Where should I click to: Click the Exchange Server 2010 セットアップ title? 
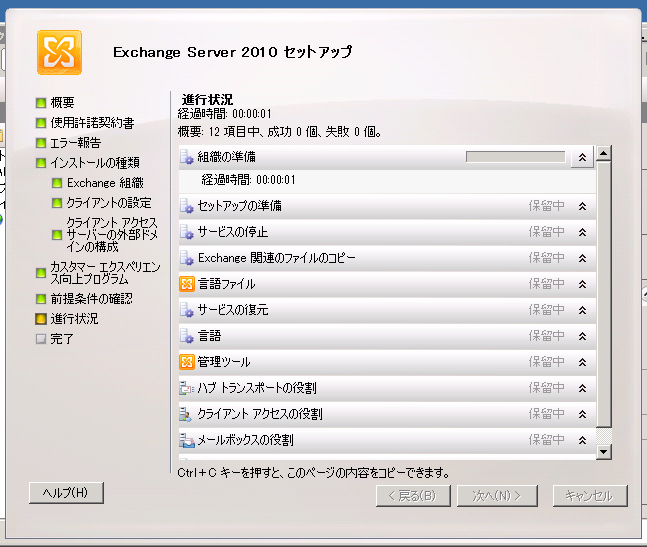(x=233, y=52)
